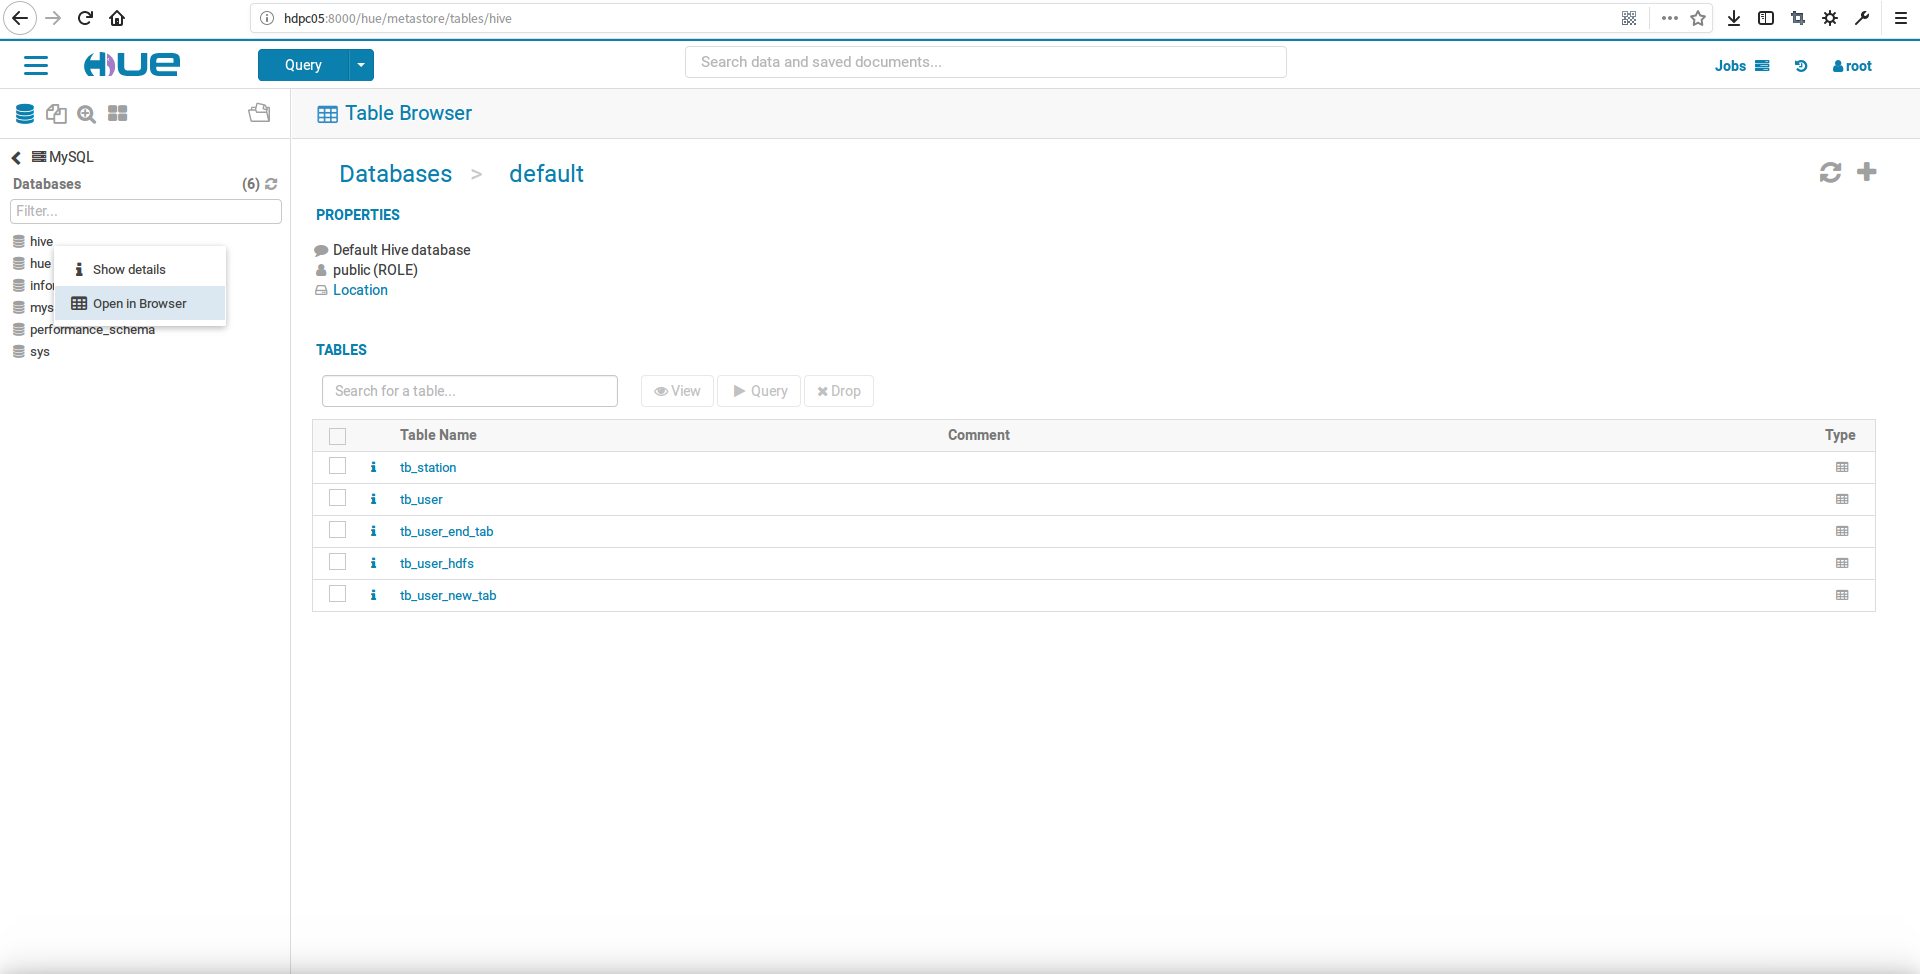Click the type icon for tb_station
Screen dimensions: 1920x974
point(1842,467)
